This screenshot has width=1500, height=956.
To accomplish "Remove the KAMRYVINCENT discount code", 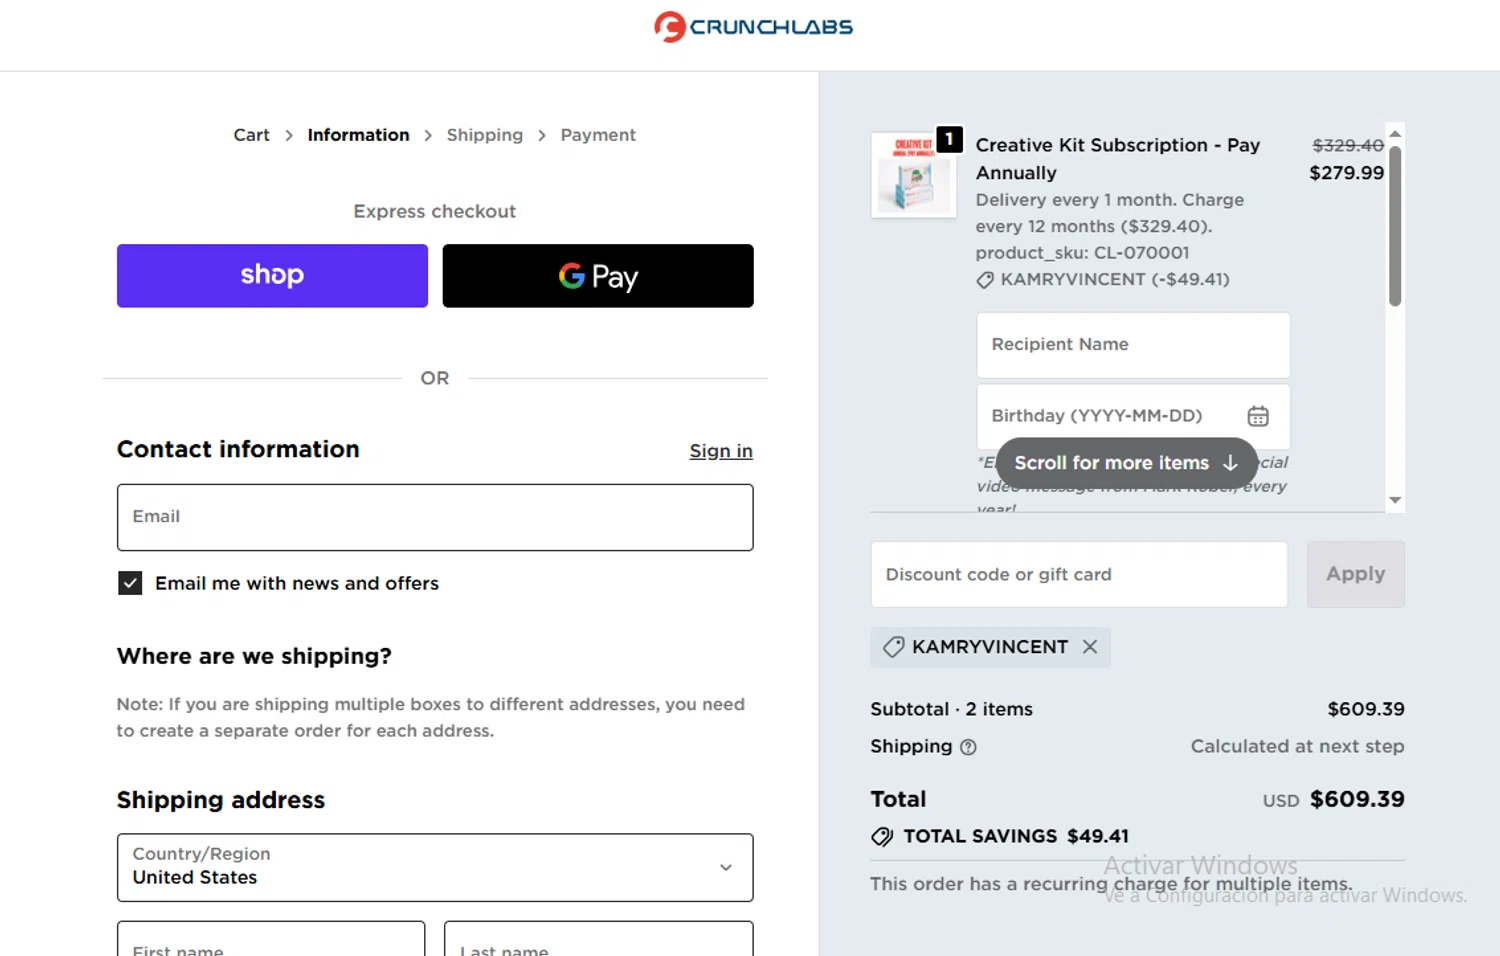I will [x=1090, y=647].
